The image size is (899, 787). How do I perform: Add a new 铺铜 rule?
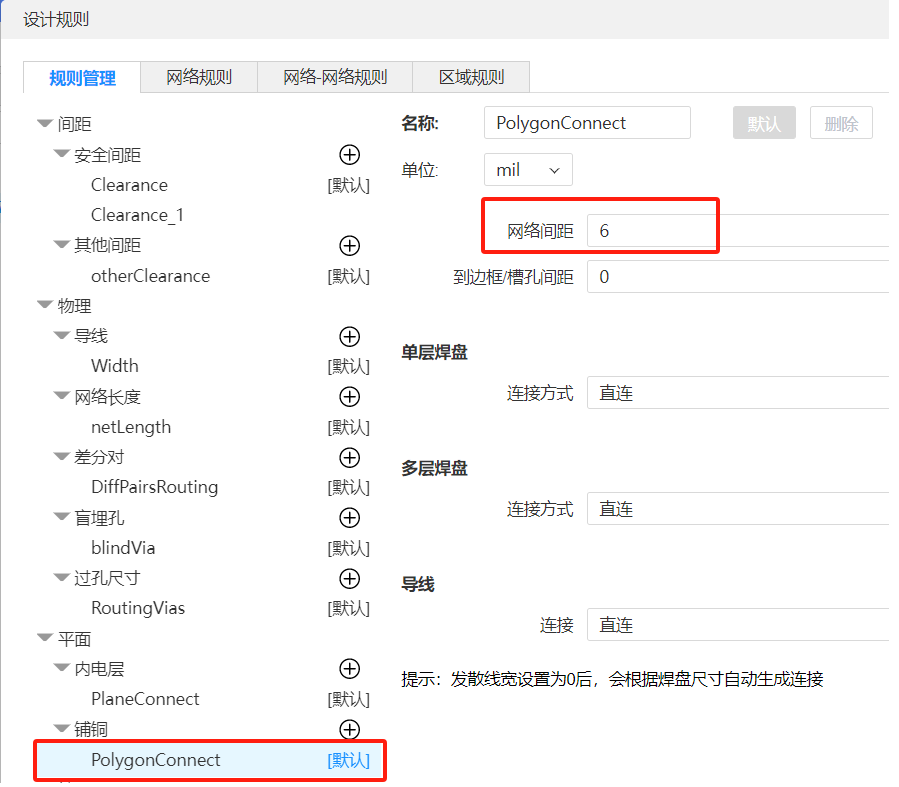pos(349,729)
